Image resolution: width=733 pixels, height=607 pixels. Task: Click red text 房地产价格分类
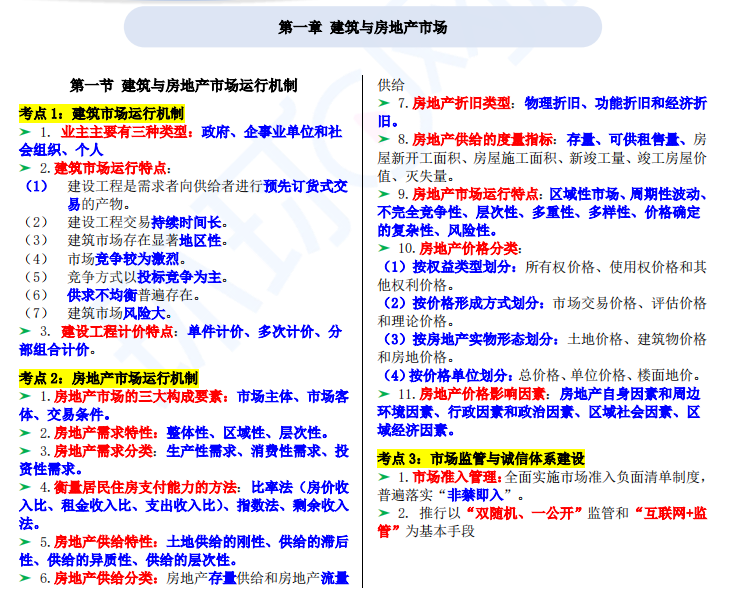(468, 249)
